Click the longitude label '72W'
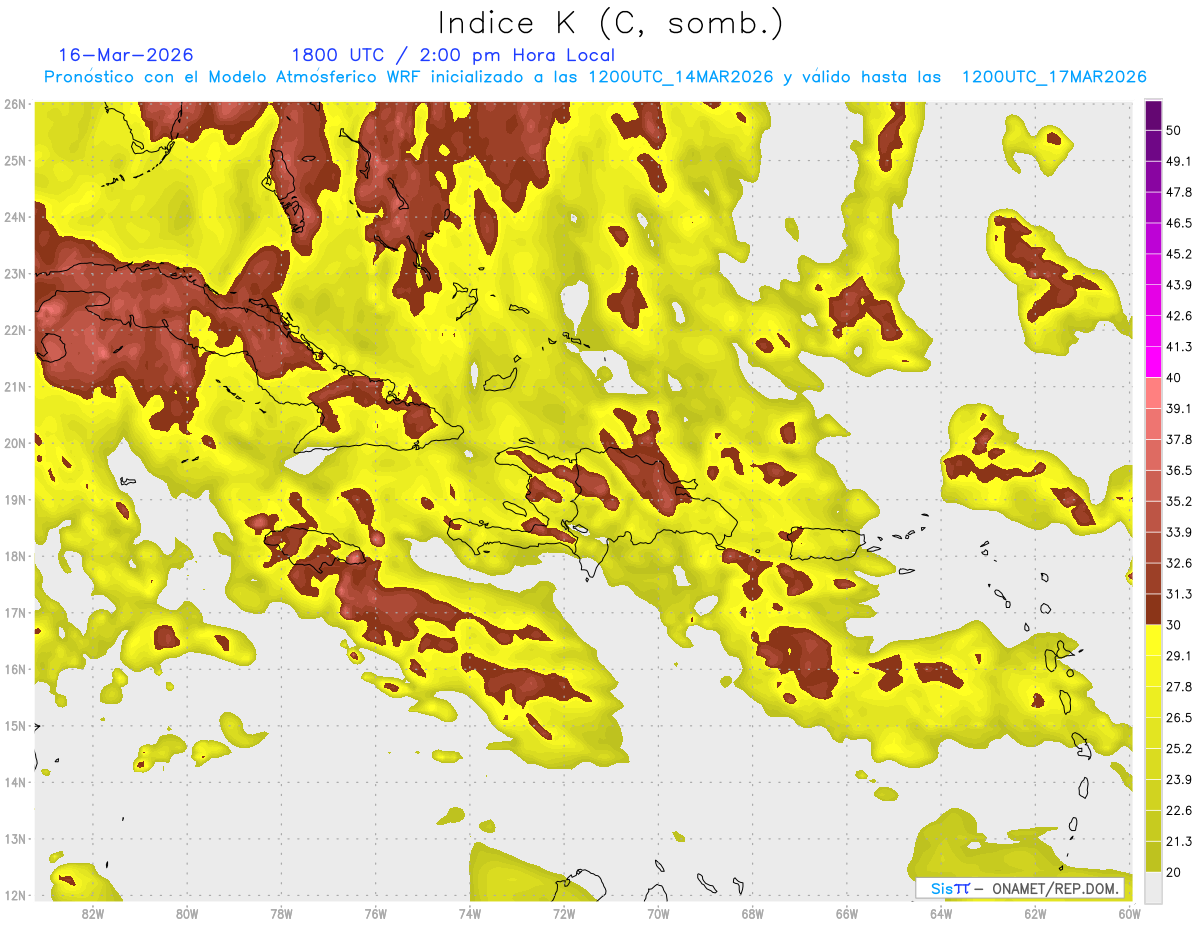The height and width of the screenshot is (927, 1200). [564, 914]
